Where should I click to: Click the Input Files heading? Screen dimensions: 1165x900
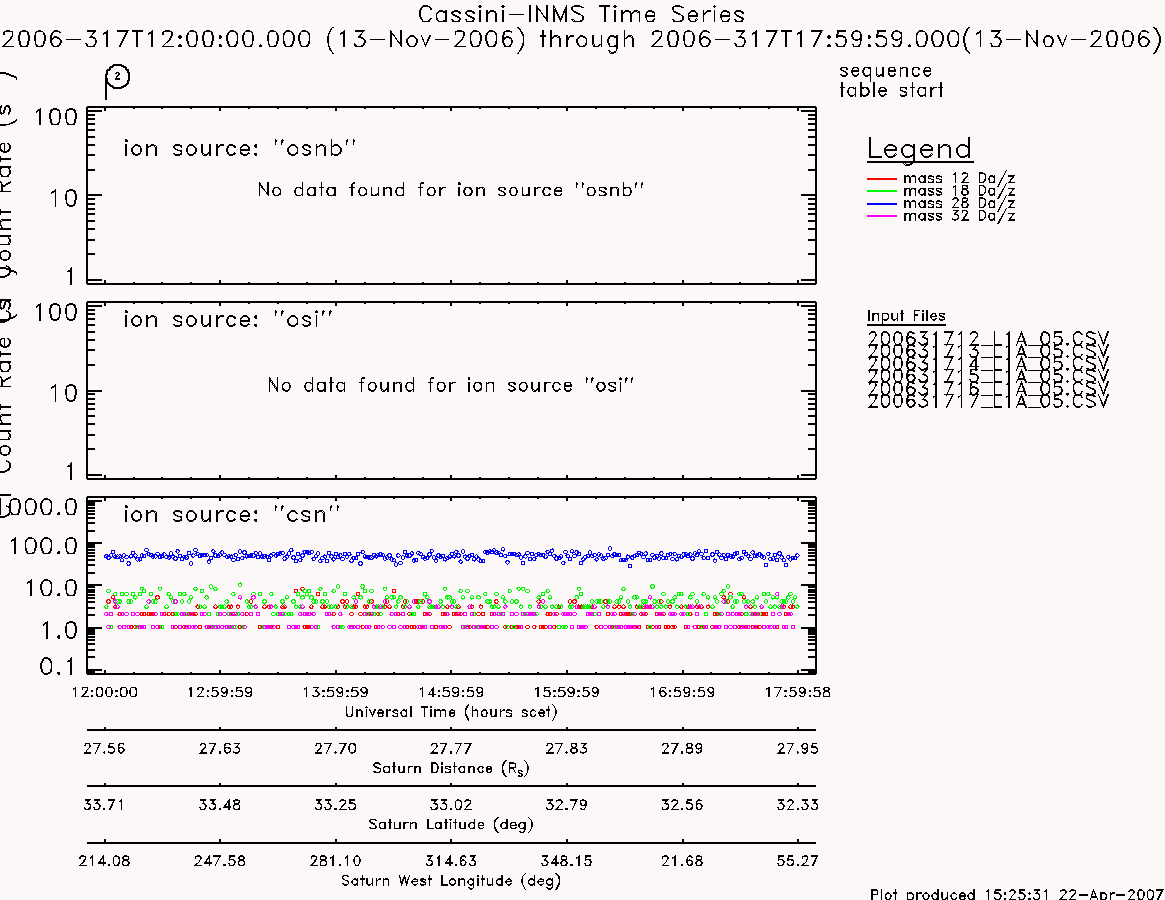pyautogui.click(x=906, y=316)
